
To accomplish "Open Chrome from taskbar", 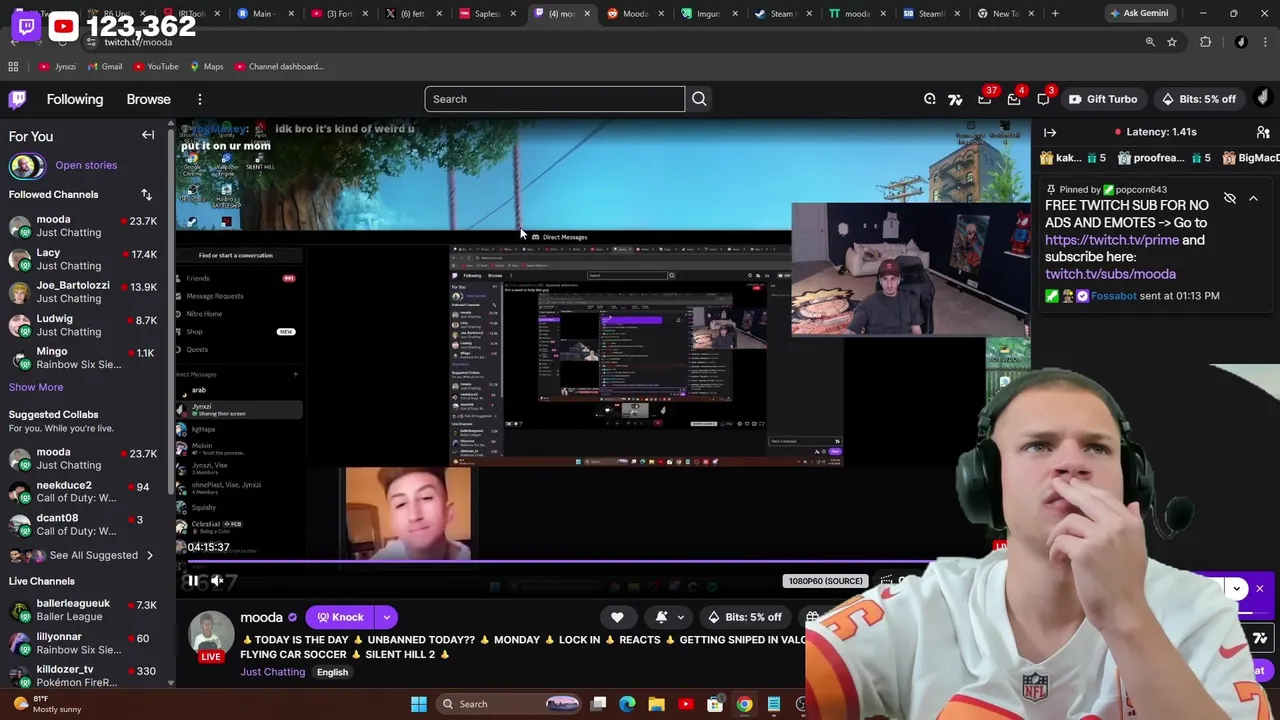I will pyautogui.click(x=744, y=704).
